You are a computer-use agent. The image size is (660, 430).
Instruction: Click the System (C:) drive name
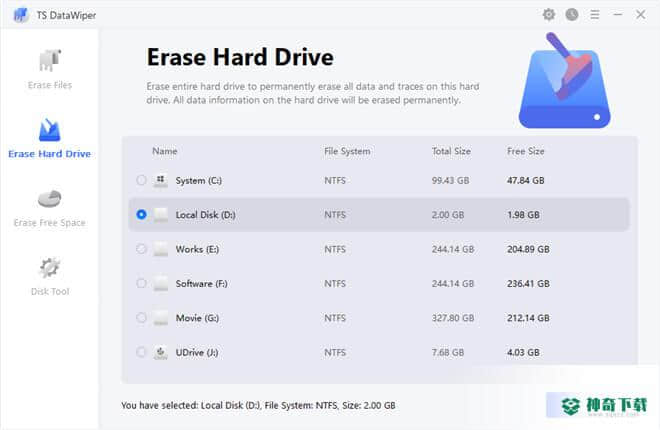(199, 181)
